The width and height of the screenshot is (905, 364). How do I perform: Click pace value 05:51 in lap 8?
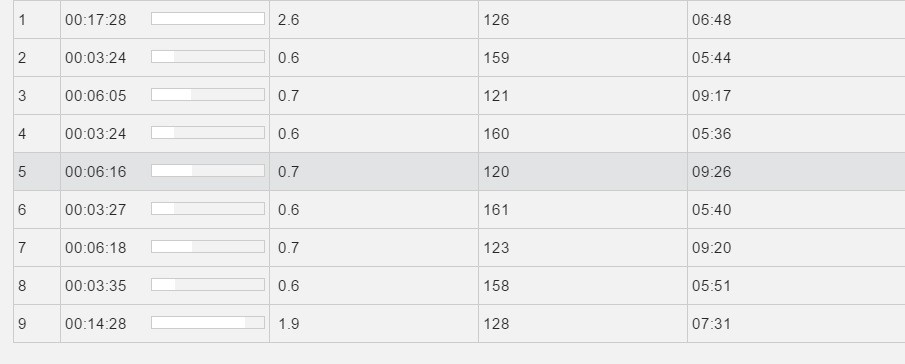712,286
